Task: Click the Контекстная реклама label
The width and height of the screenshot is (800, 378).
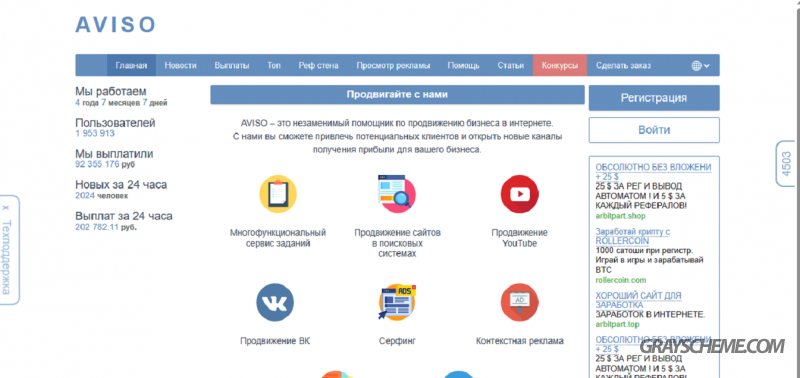Action: click(519, 341)
